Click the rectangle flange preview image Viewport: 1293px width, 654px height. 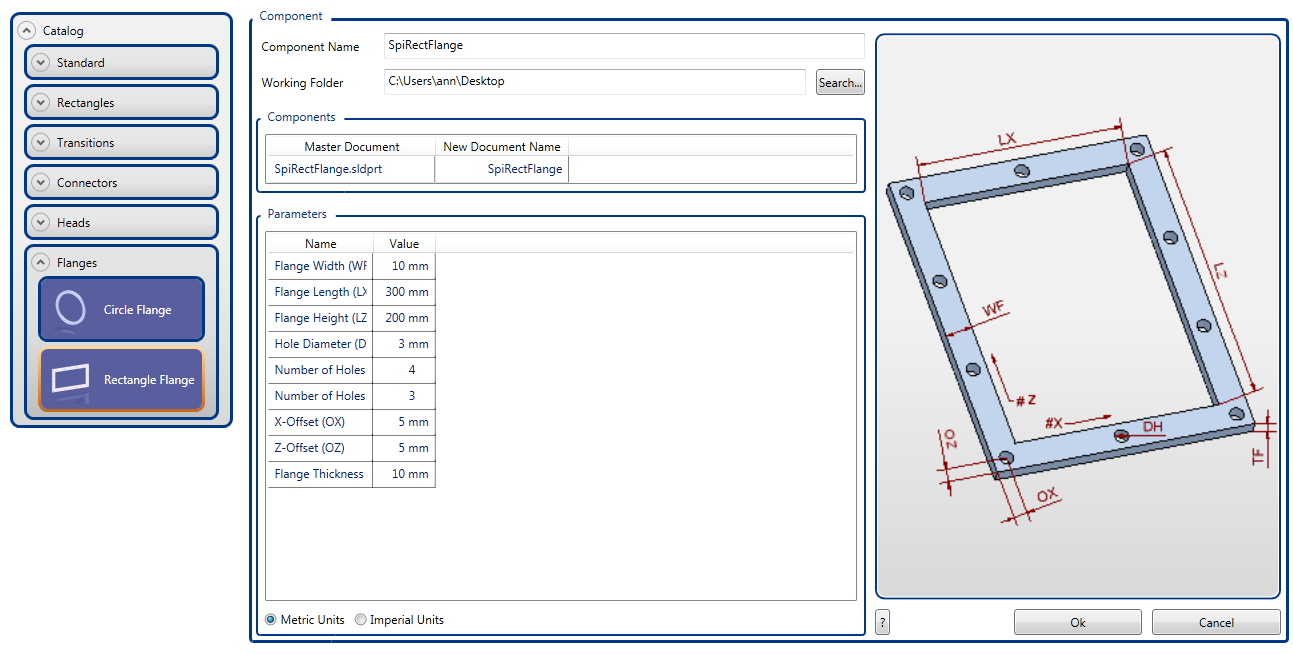click(x=1077, y=316)
